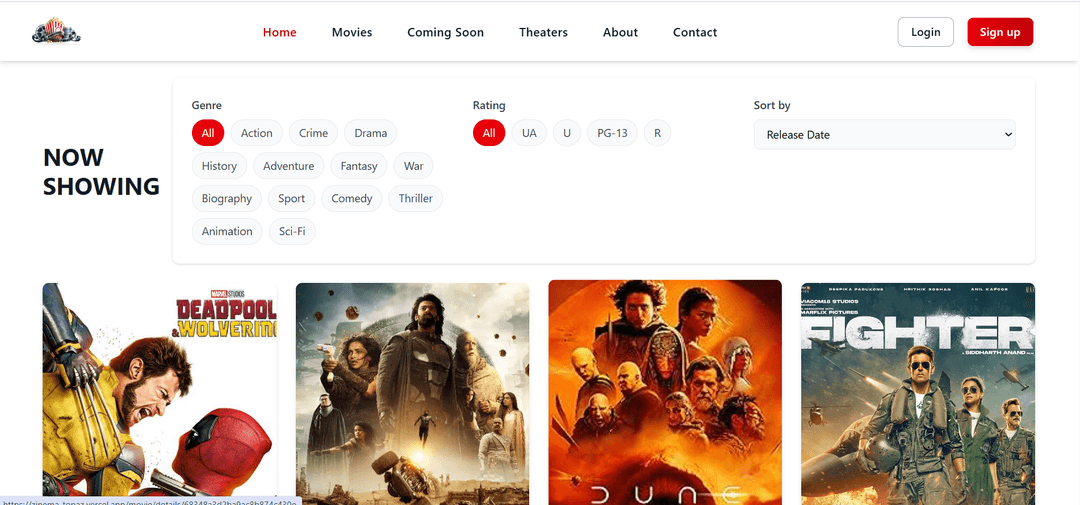Screen dimensions: 1080x505
Task: Open the second poster with the cloaked warrior
Action: pyautogui.click(x=413, y=393)
